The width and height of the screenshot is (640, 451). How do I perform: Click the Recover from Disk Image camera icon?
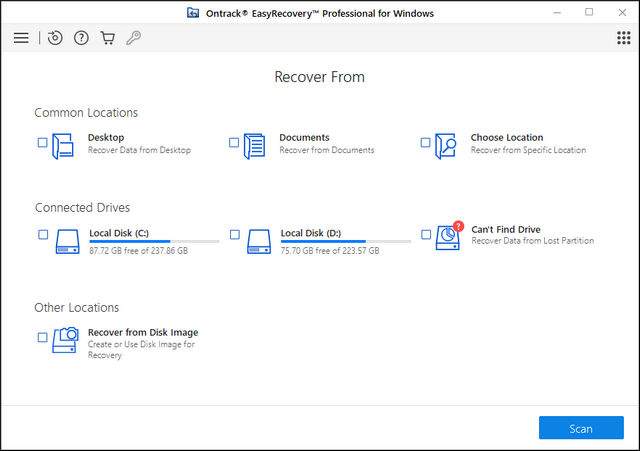(x=65, y=340)
